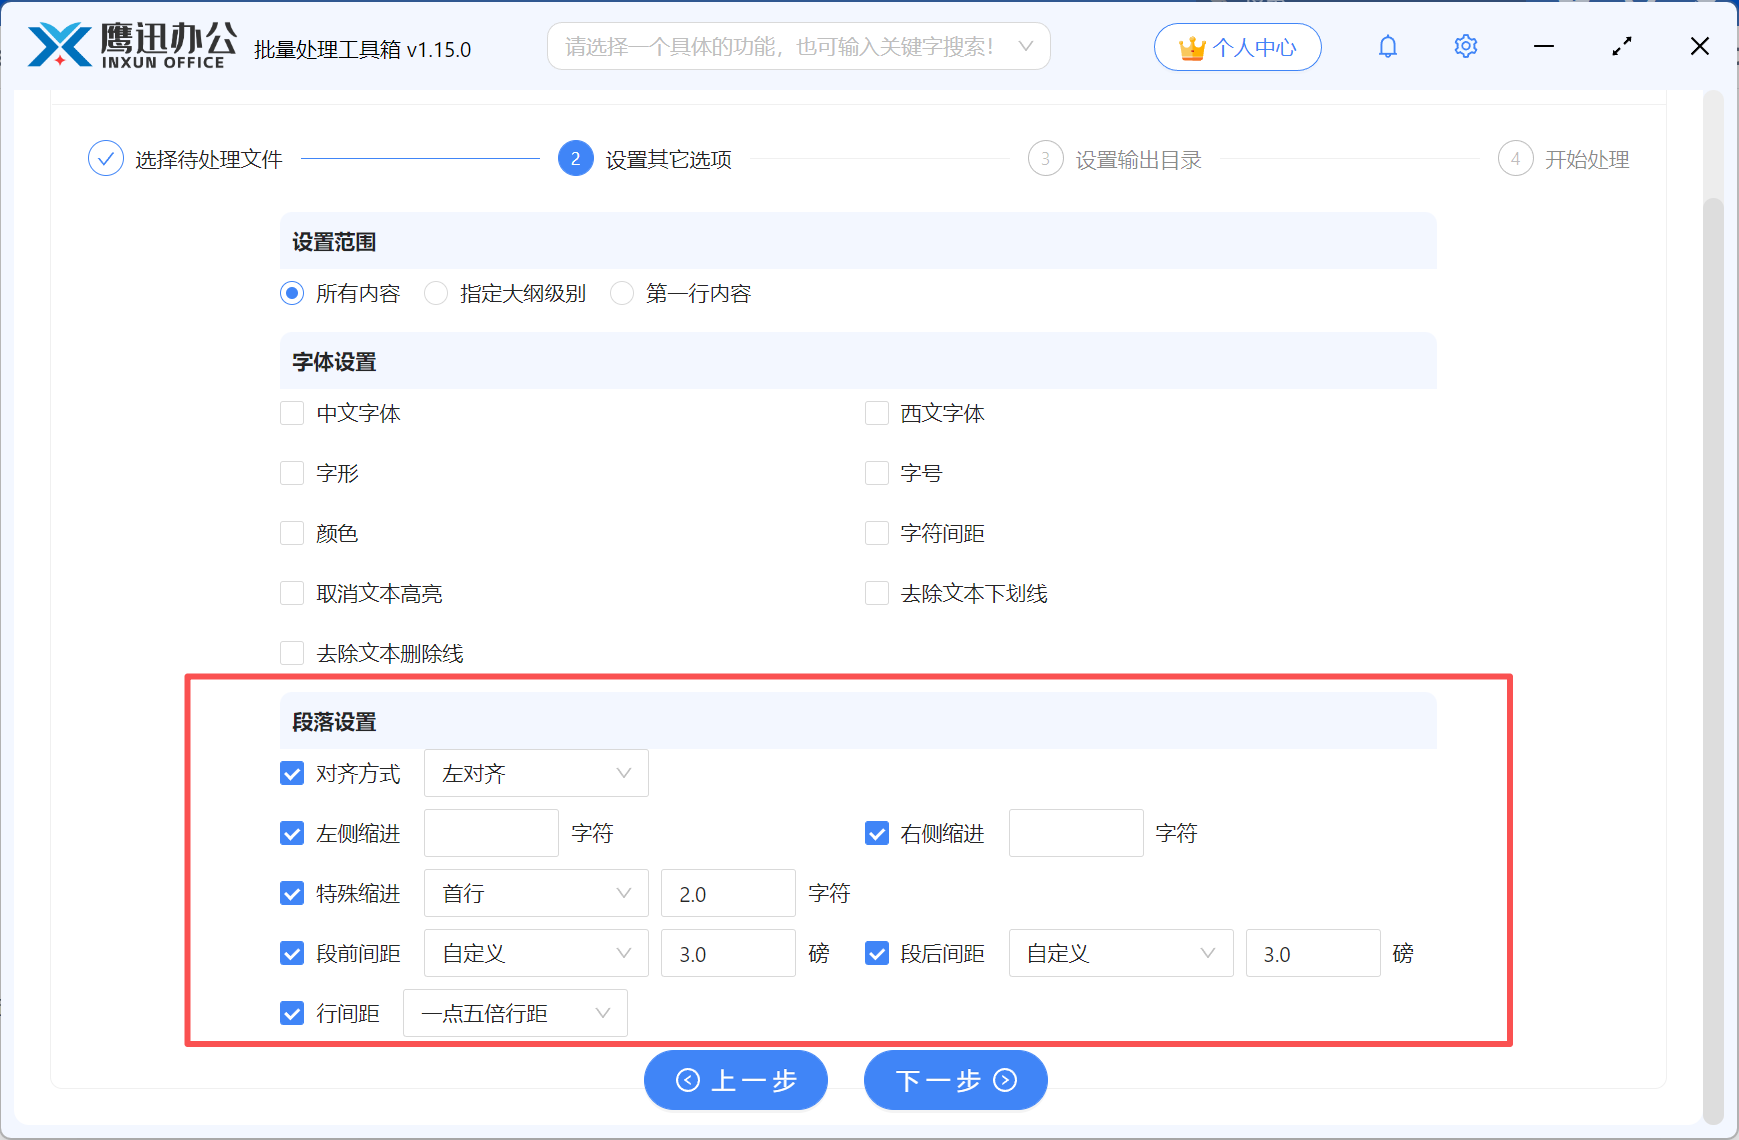
Task: Open the 一点五倍行距 line spacing dropdown
Action: click(515, 1013)
